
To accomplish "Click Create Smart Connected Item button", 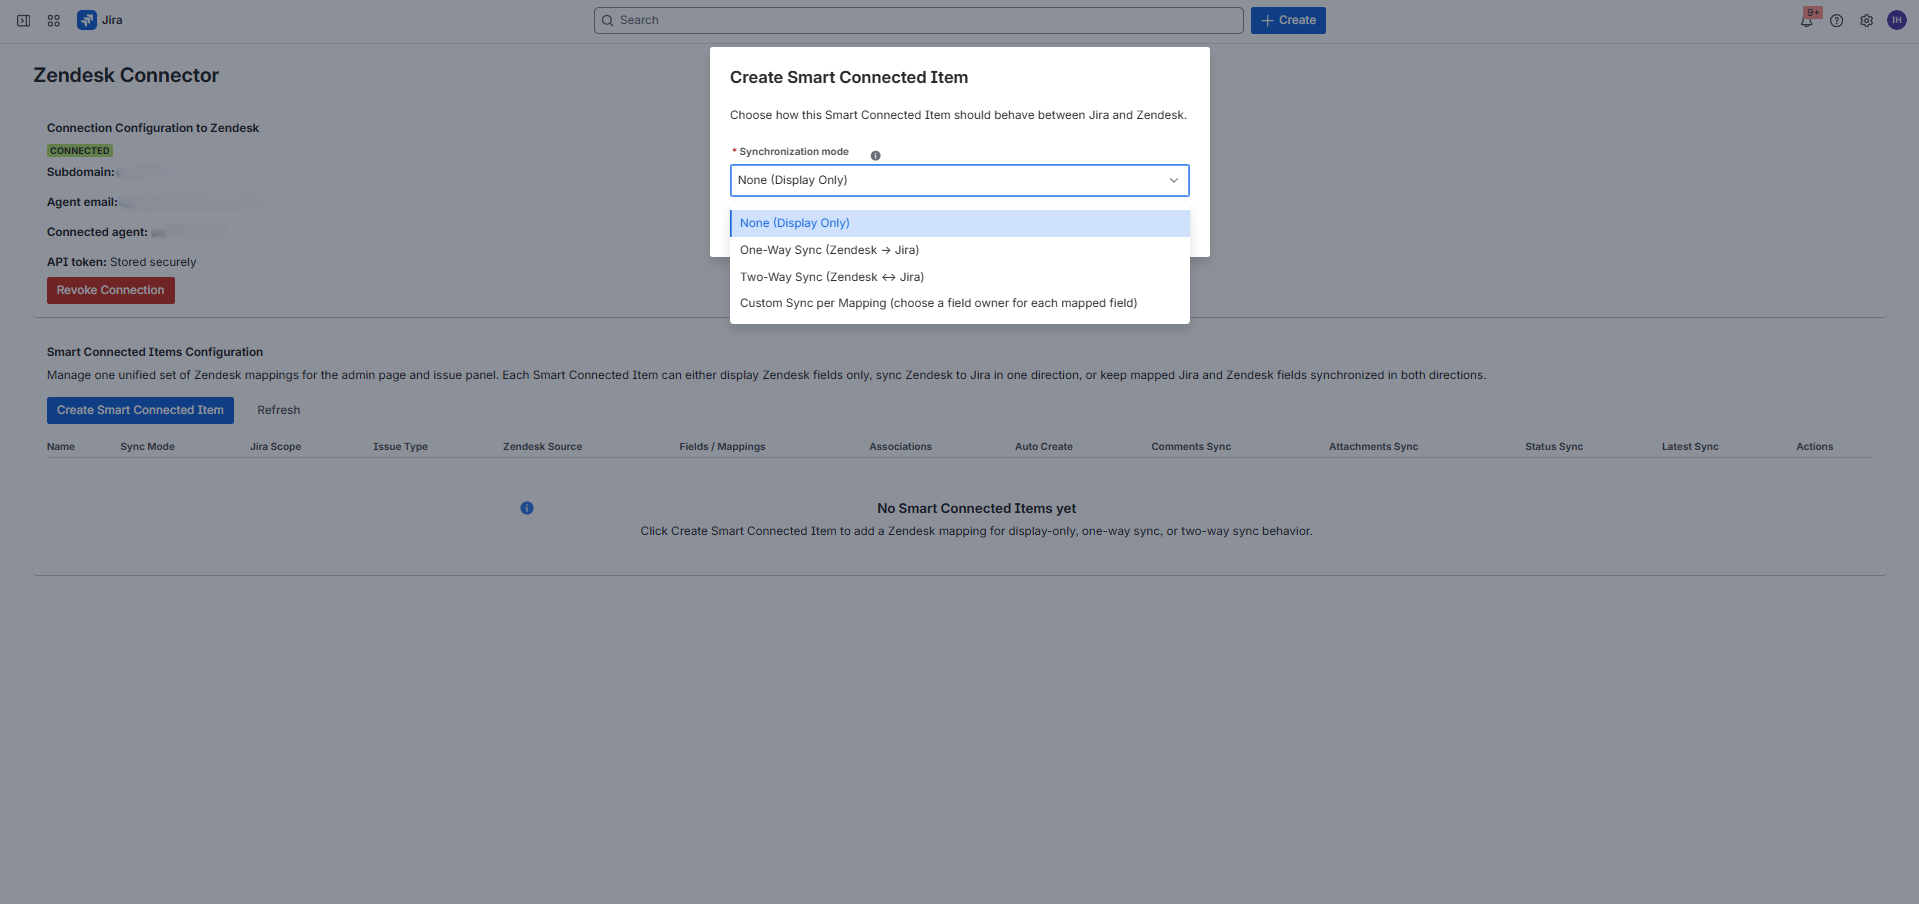I will tap(140, 410).
